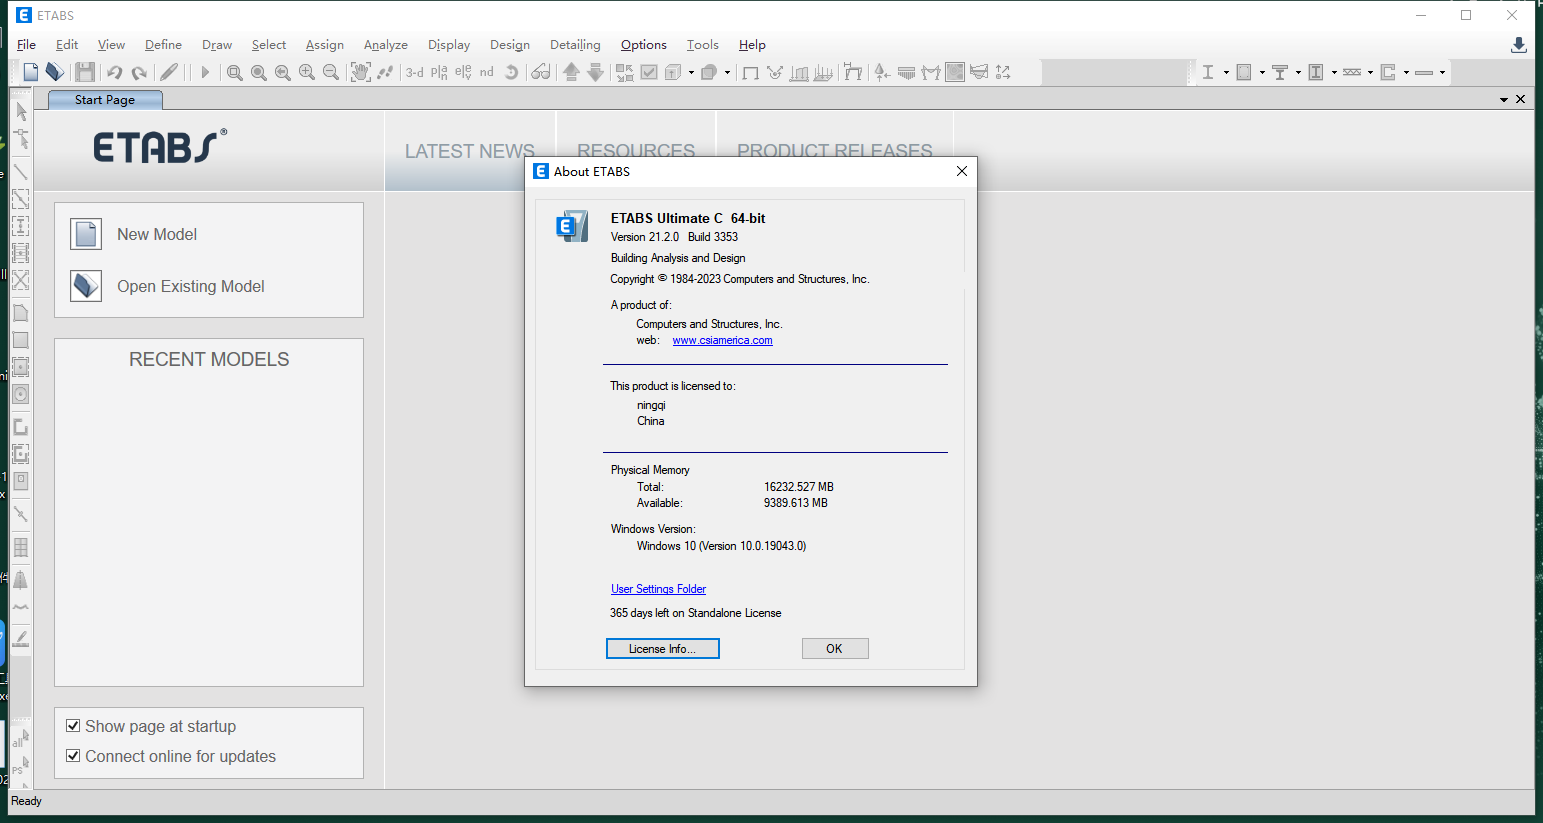Open the Tools menu

point(702,45)
